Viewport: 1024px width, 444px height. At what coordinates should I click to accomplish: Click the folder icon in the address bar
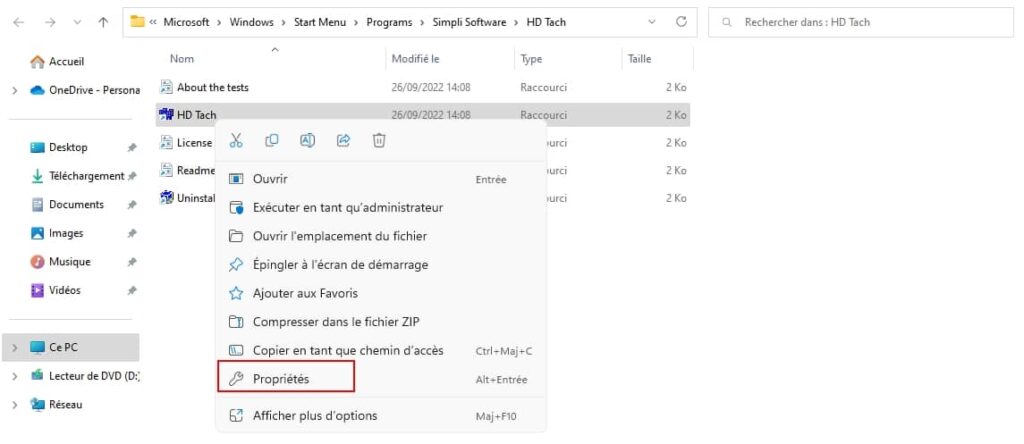pyautogui.click(x=137, y=22)
